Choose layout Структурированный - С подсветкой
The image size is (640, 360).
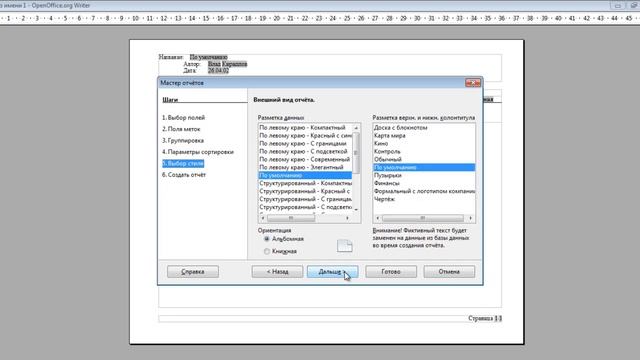(305, 207)
